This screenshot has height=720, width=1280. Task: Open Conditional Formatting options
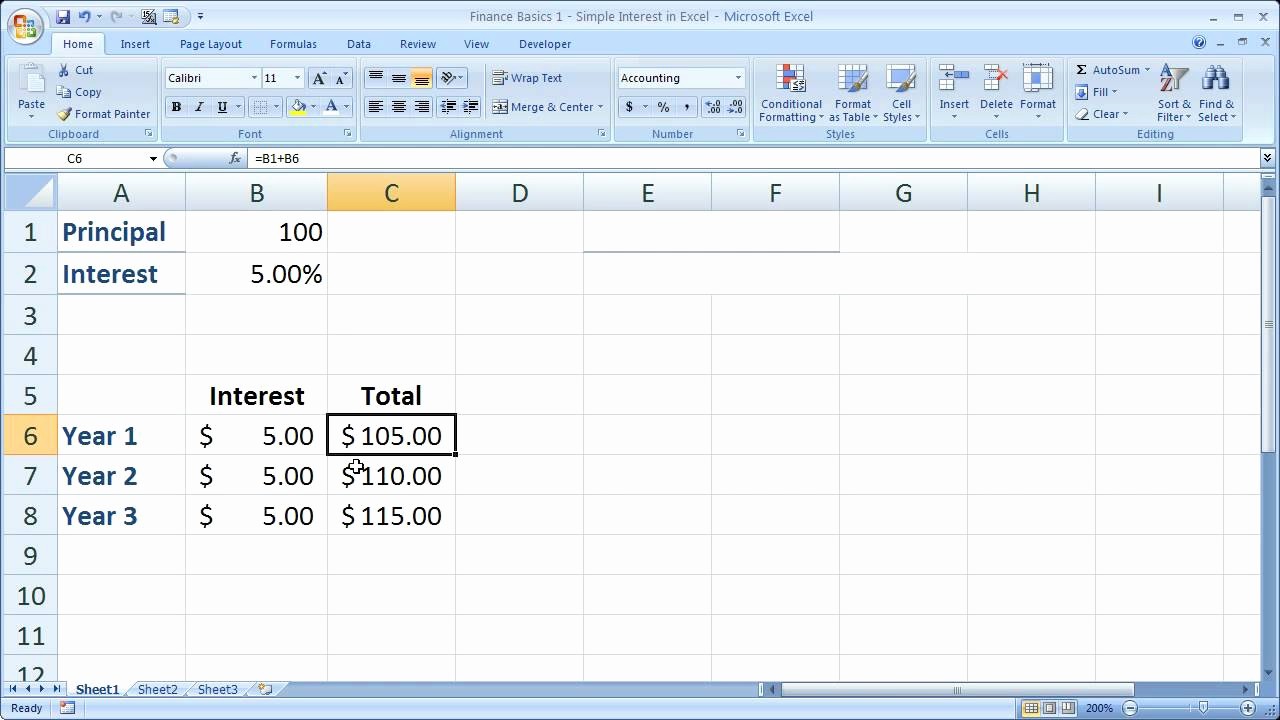coord(790,93)
